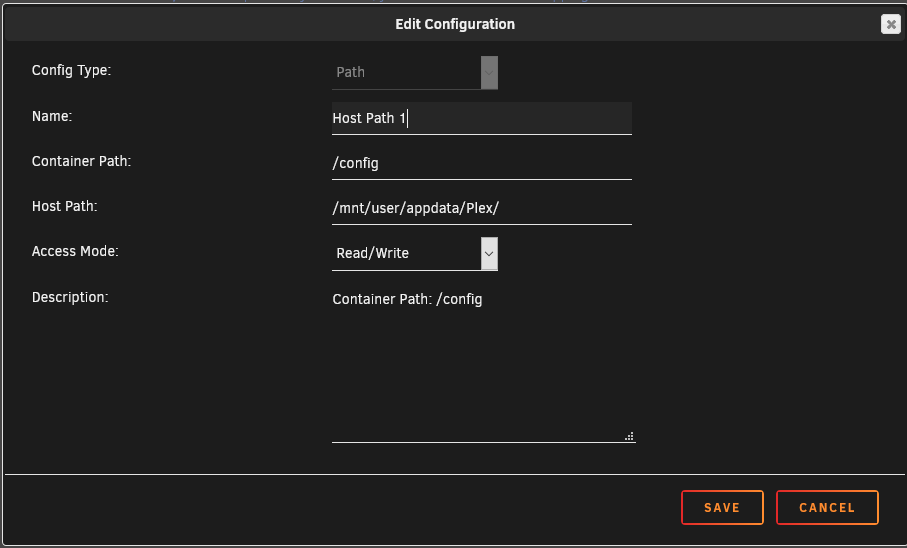Click the SAVE button
The image size is (907, 548).
coord(722,507)
